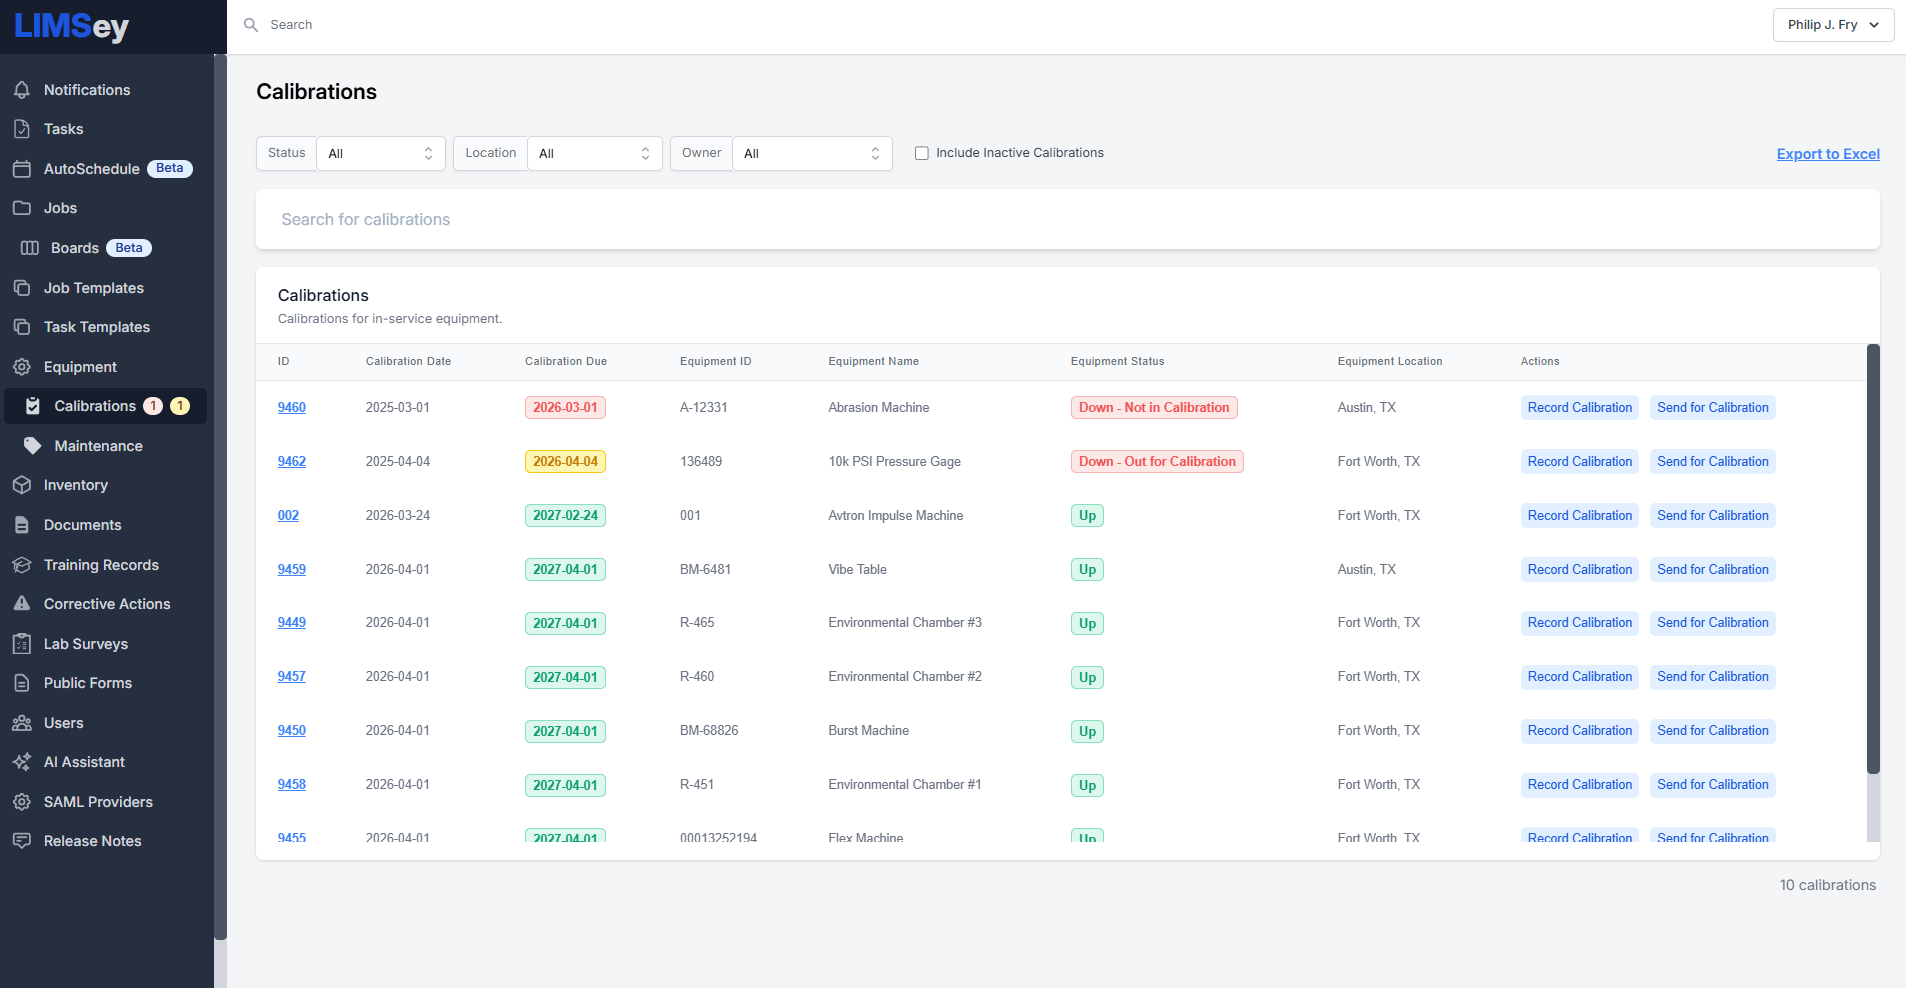
Task: Open the Philip J. Fry user menu
Action: [x=1832, y=25]
